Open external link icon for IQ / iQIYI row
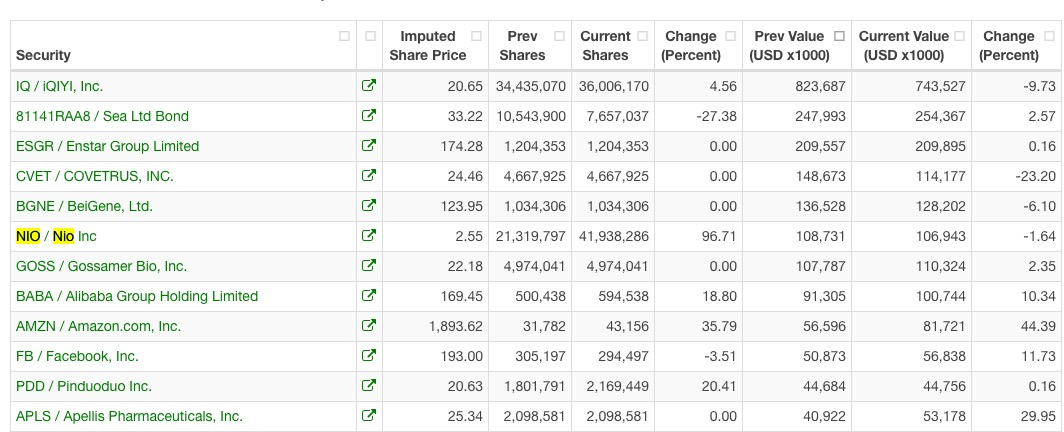This screenshot has height=432, width=1064. (x=368, y=85)
